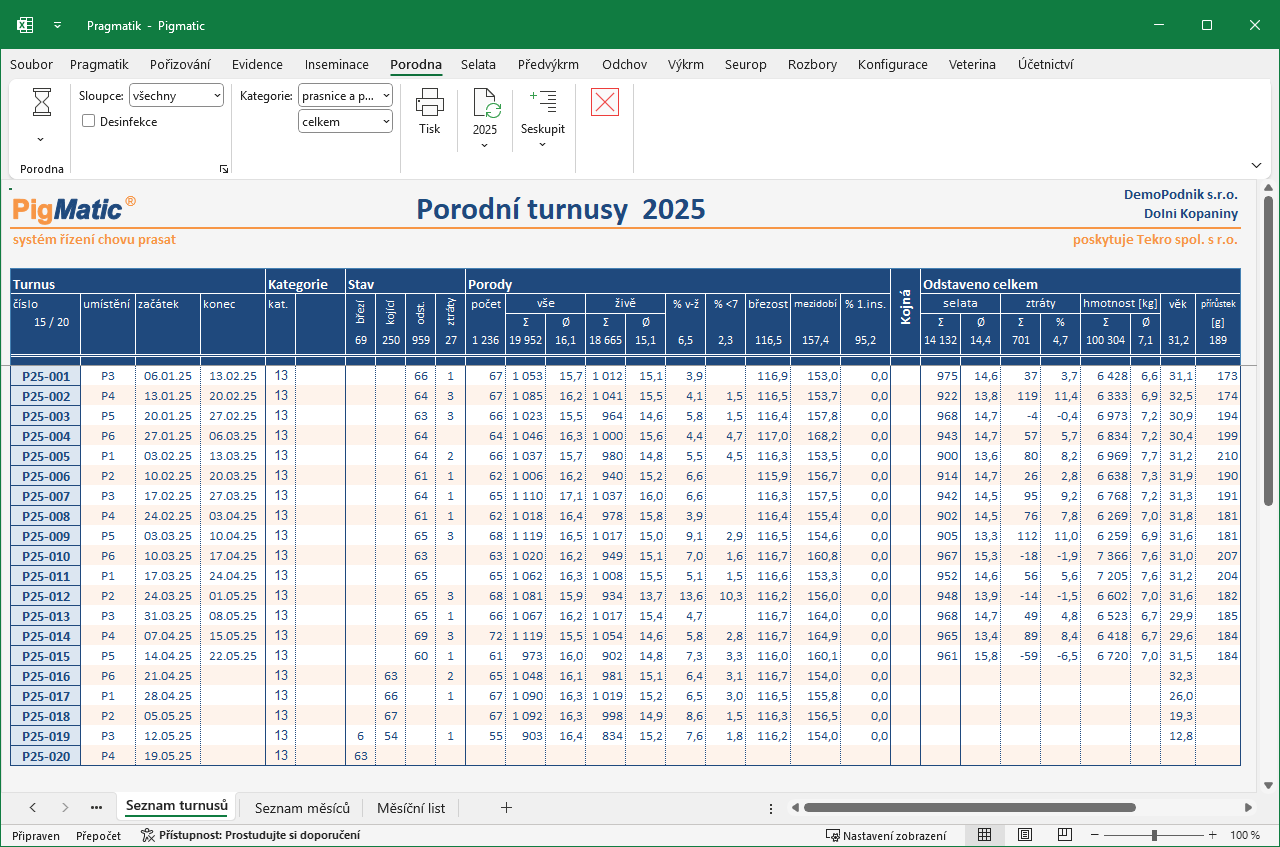Open the Kategorie 'prasnice a p...' dropdown

pos(345,96)
